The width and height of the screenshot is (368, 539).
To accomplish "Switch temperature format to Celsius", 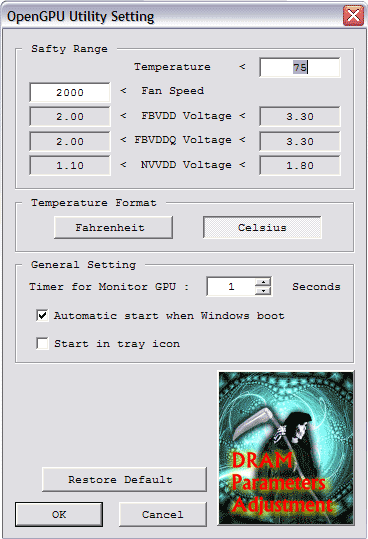I will [x=262, y=227].
